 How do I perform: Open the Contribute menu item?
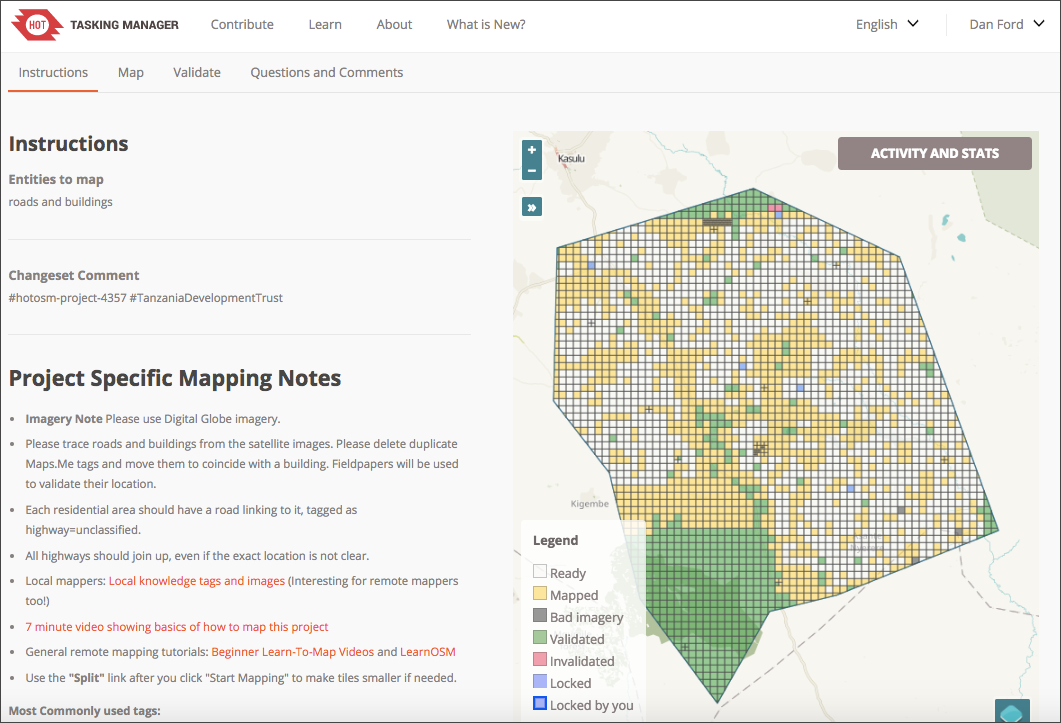coord(242,25)
